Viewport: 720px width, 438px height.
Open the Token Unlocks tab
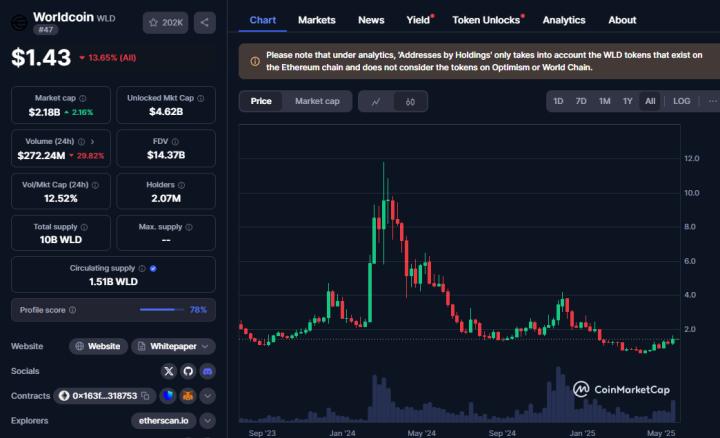point(486,20)
